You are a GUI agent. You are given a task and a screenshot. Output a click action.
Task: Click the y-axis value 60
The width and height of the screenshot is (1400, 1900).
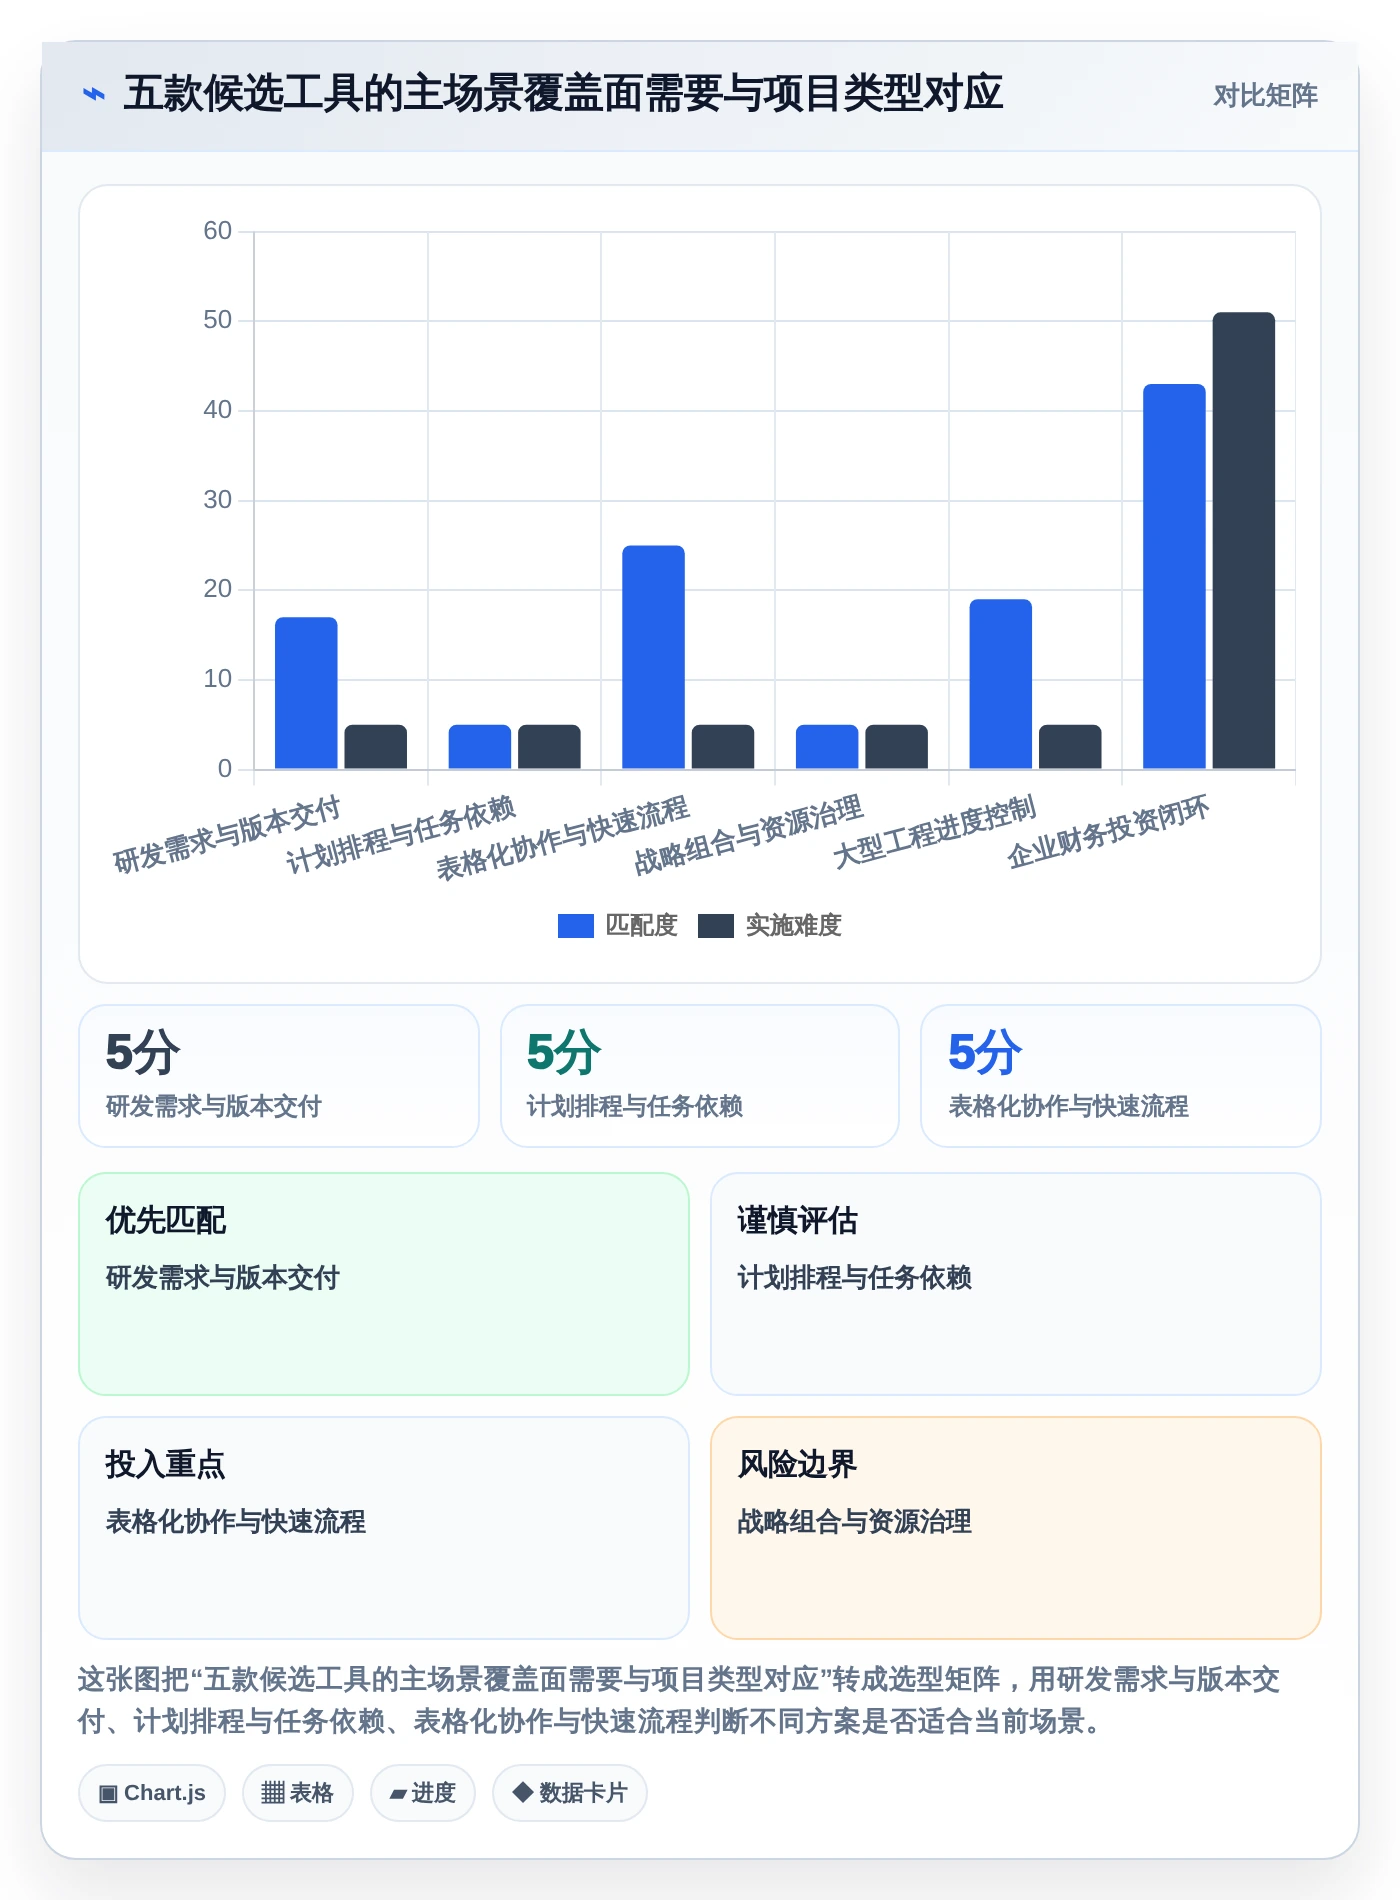[217, 231]
